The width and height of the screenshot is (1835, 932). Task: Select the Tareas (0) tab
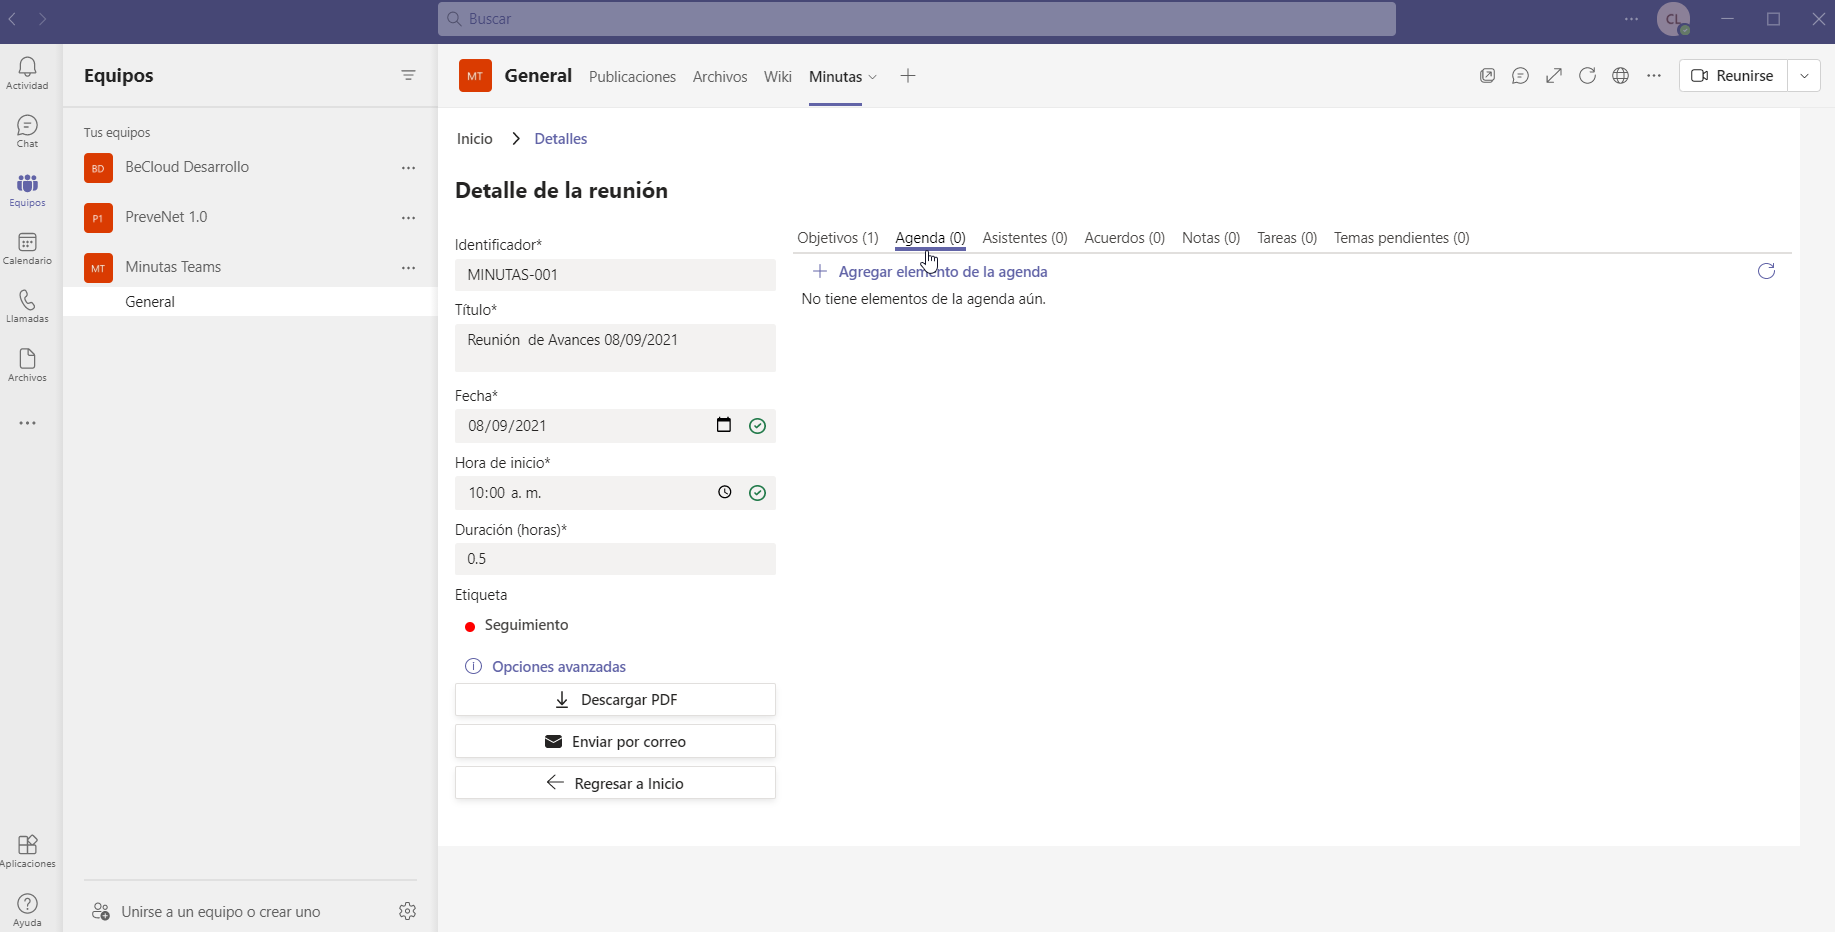[1287, 238]
